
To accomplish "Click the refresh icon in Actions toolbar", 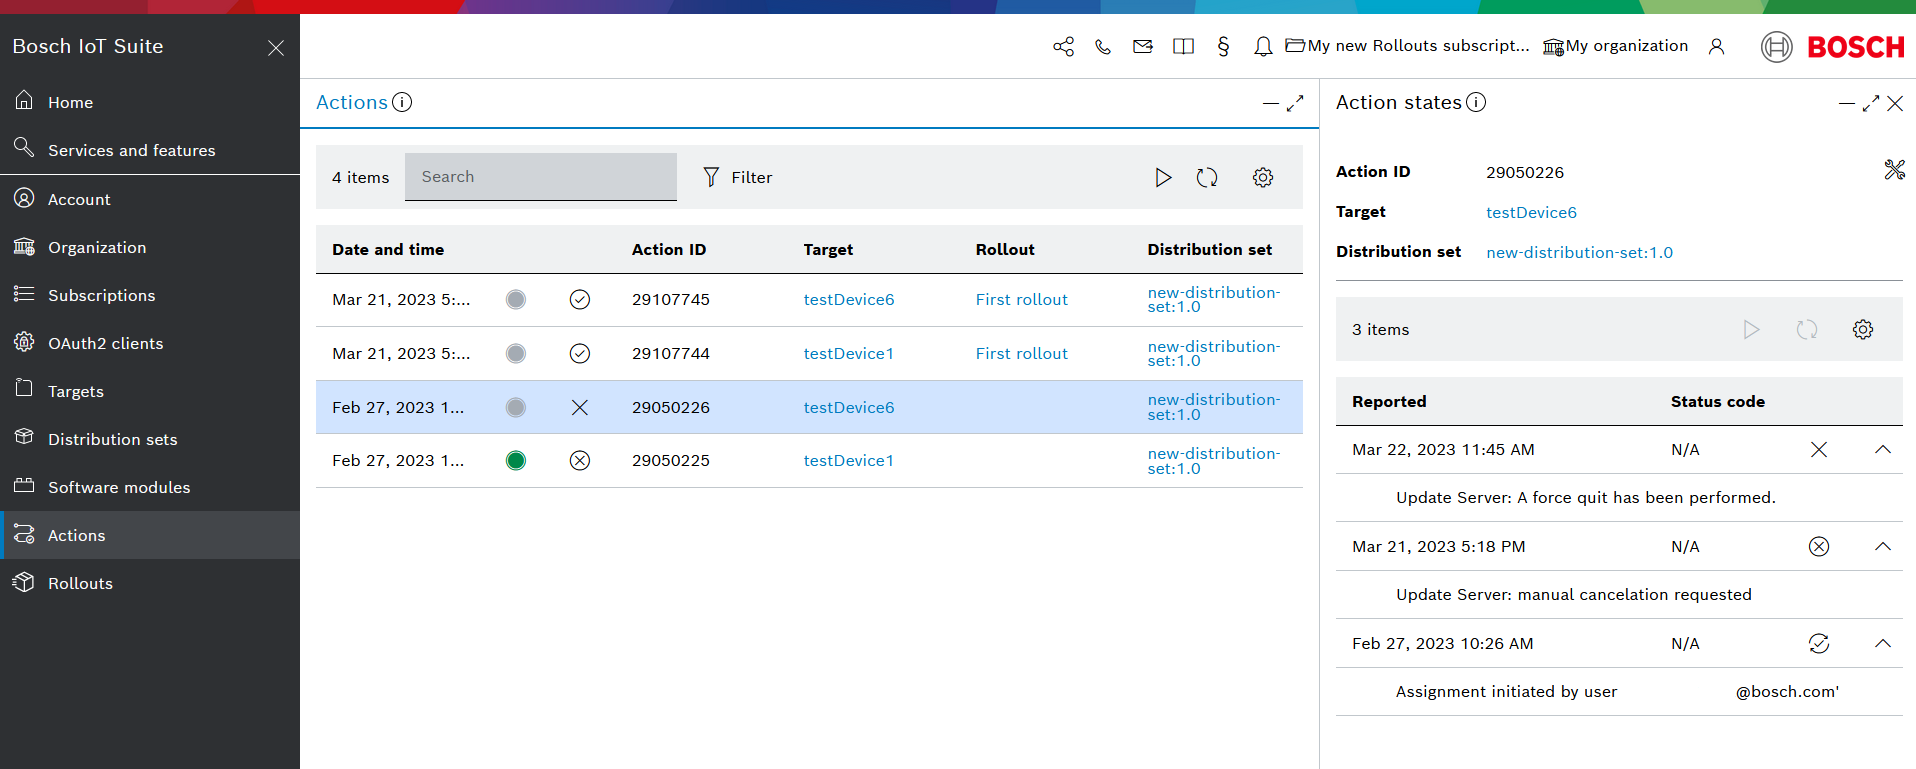I will pyautogui.click(x=1207, y=178).
